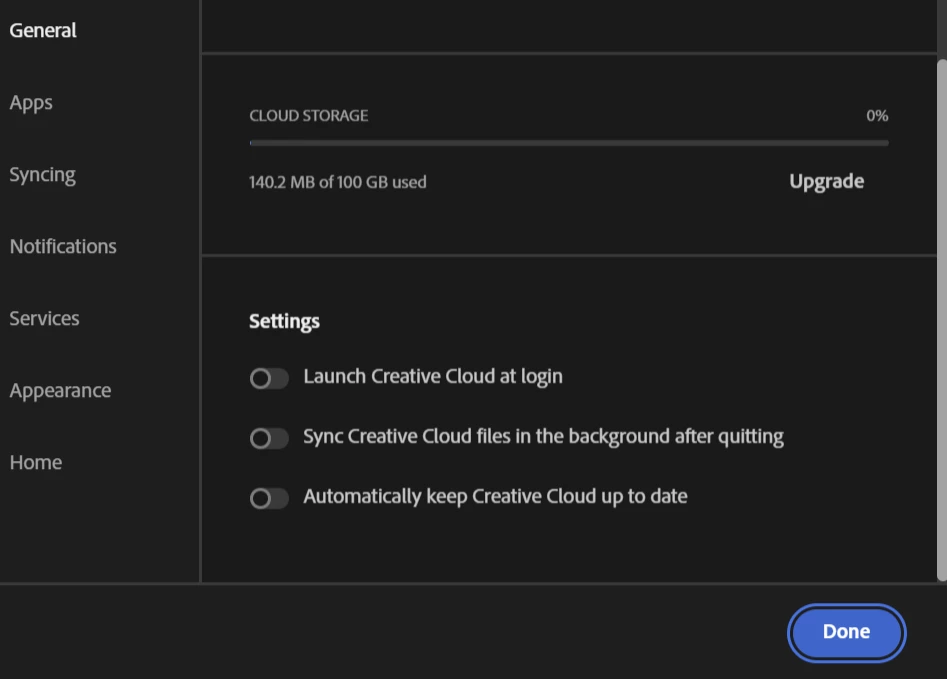Click the 'Automatically keep Creative Cloud up to date' label
The width and height of the screenshot is (947, 679).
[x=495, y=497]
